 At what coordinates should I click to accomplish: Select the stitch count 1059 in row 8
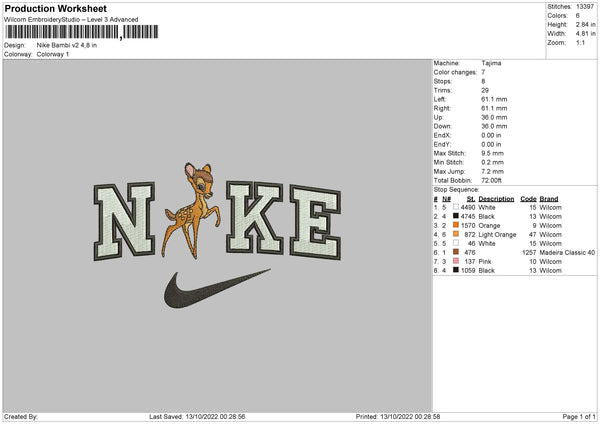click(468, 271)
